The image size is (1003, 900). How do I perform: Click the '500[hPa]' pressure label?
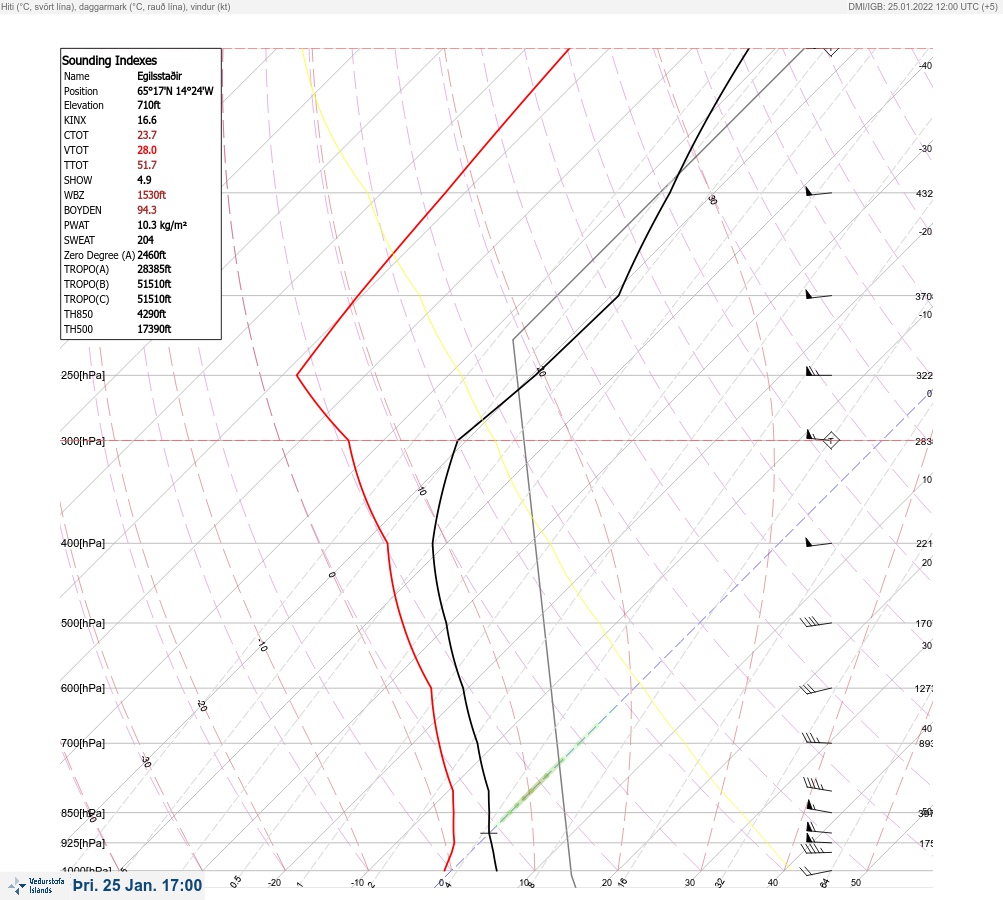click(83, 624)
